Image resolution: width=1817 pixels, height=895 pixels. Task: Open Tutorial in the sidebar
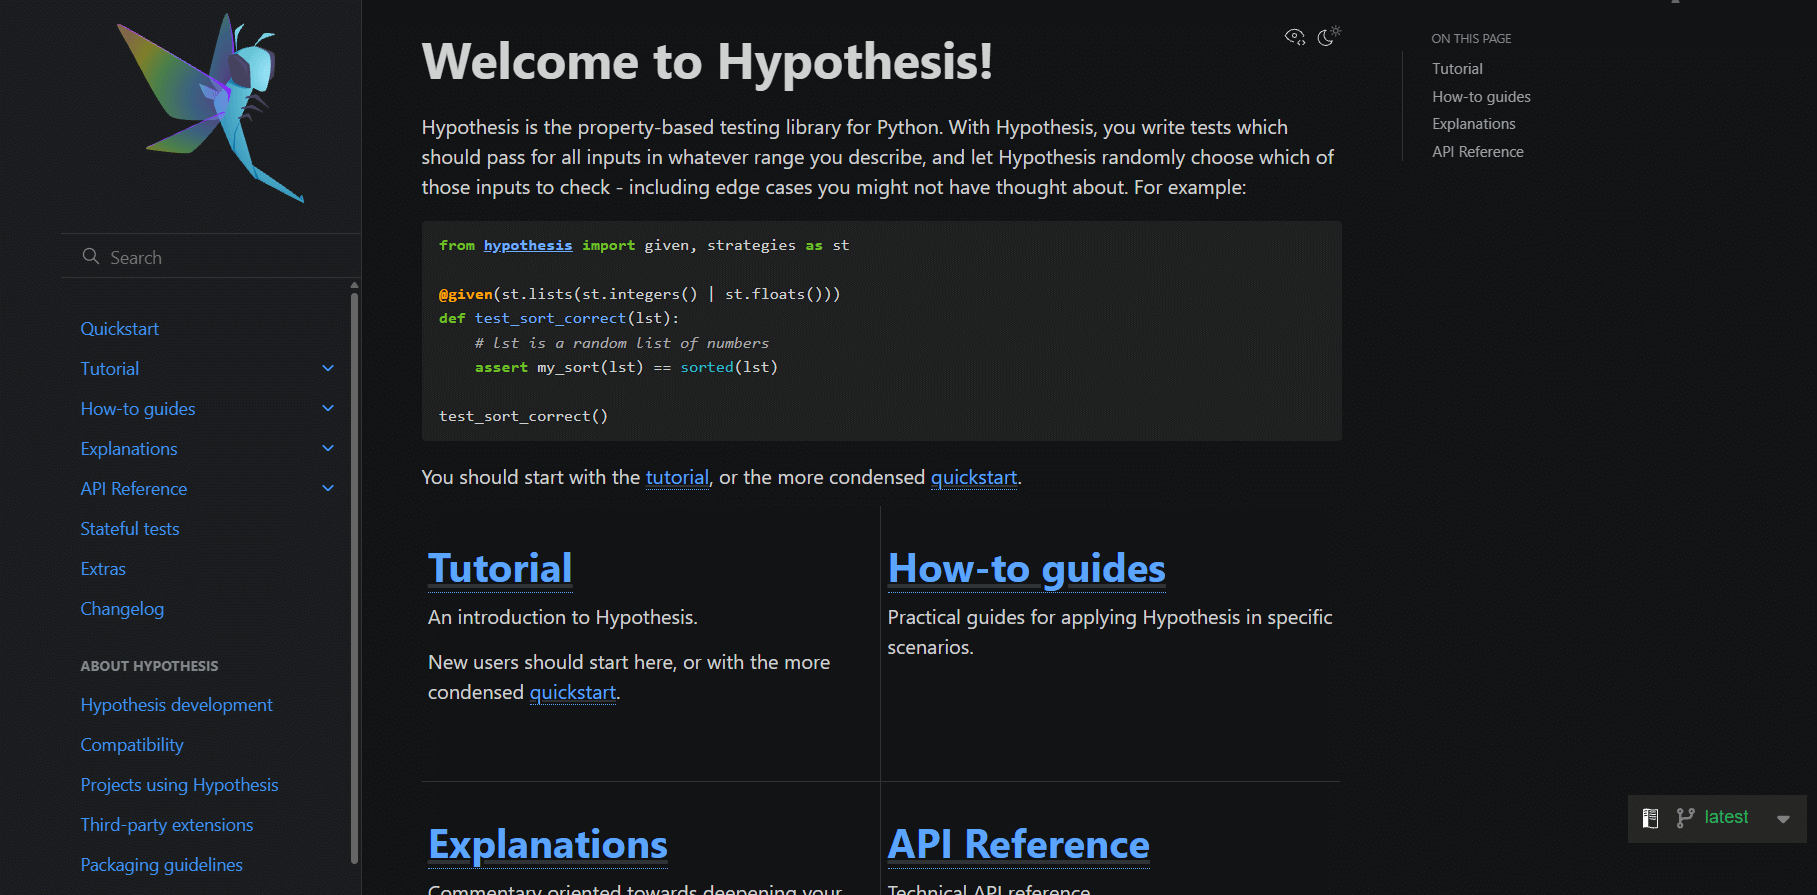point(109,369)
